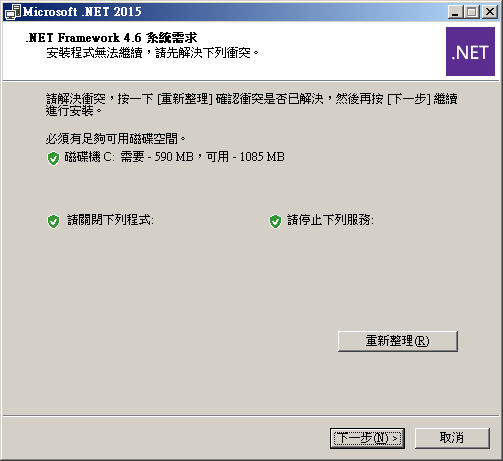Close the .NET 2015 installer window

(x=490, y=12)
